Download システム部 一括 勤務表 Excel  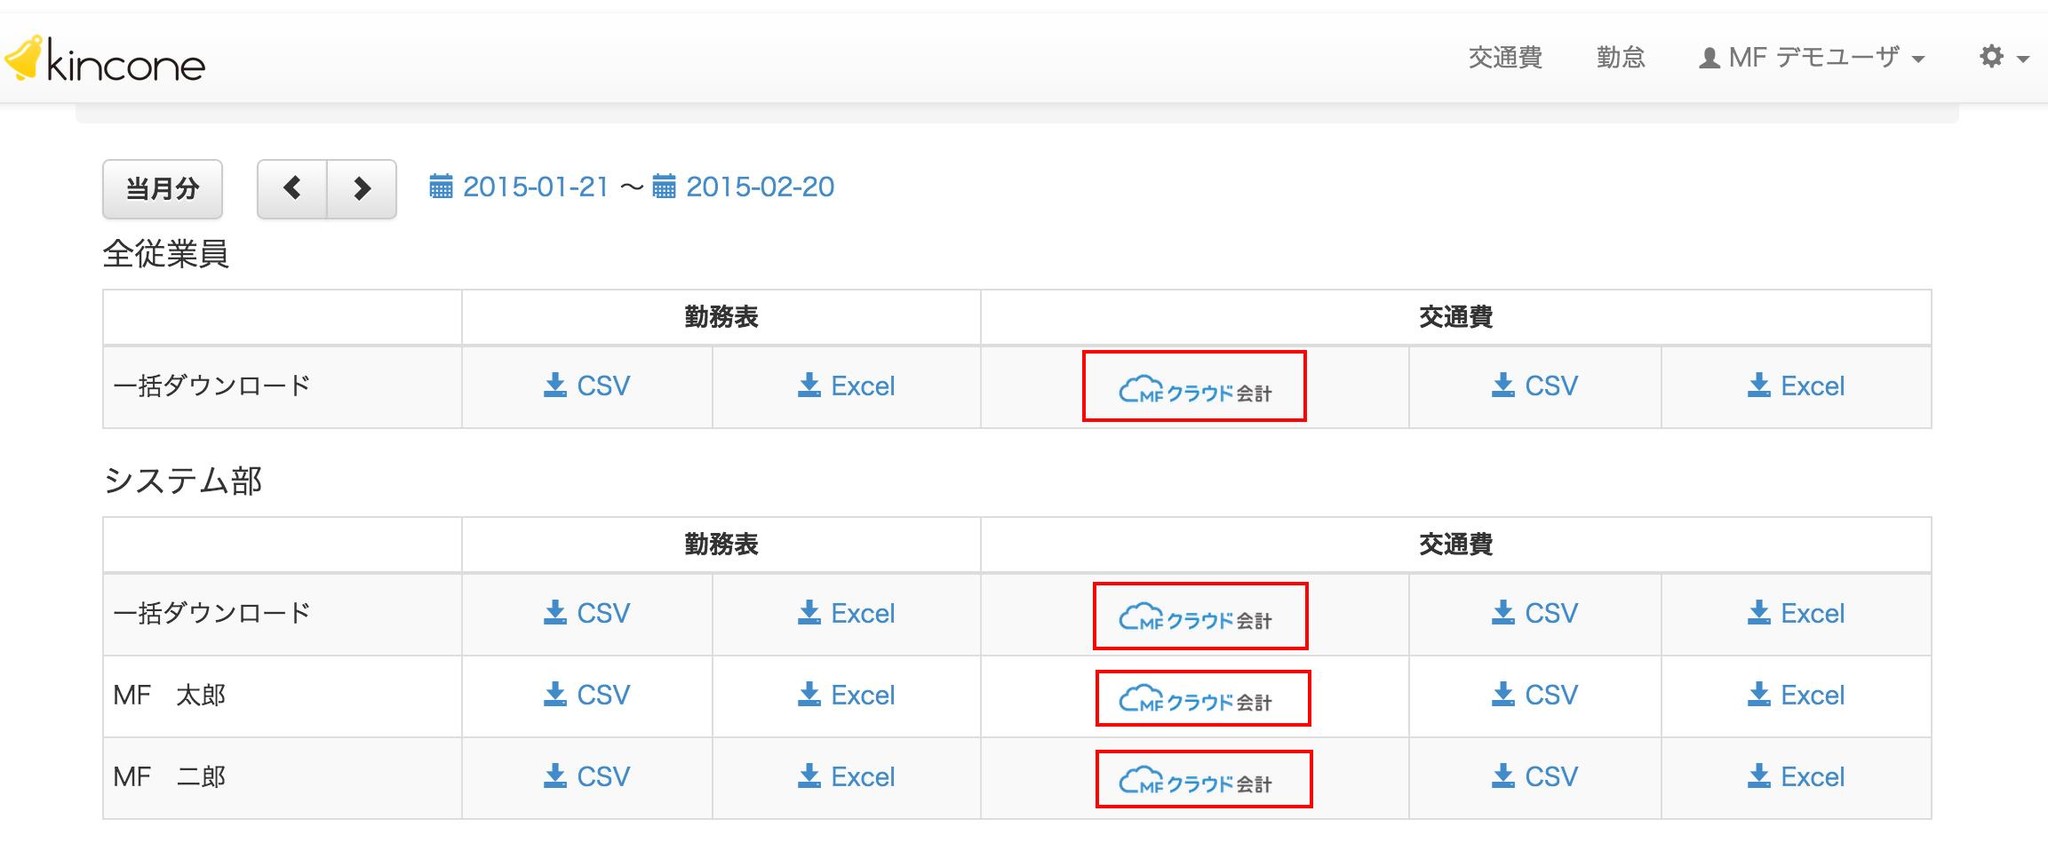point(846,613)
